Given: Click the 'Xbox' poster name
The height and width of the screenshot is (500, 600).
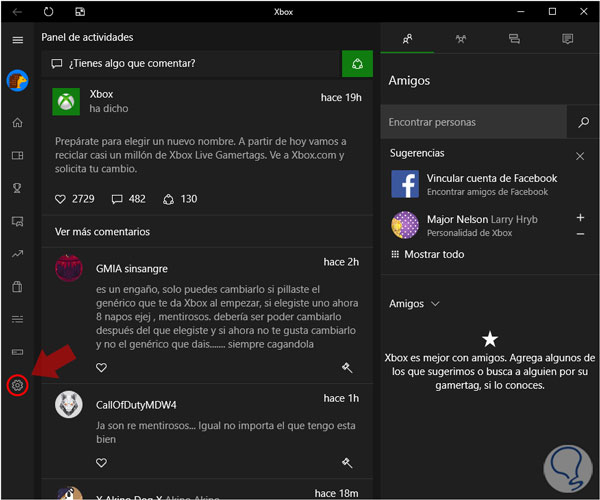Looking at the screenshot, I should [101, 94].
